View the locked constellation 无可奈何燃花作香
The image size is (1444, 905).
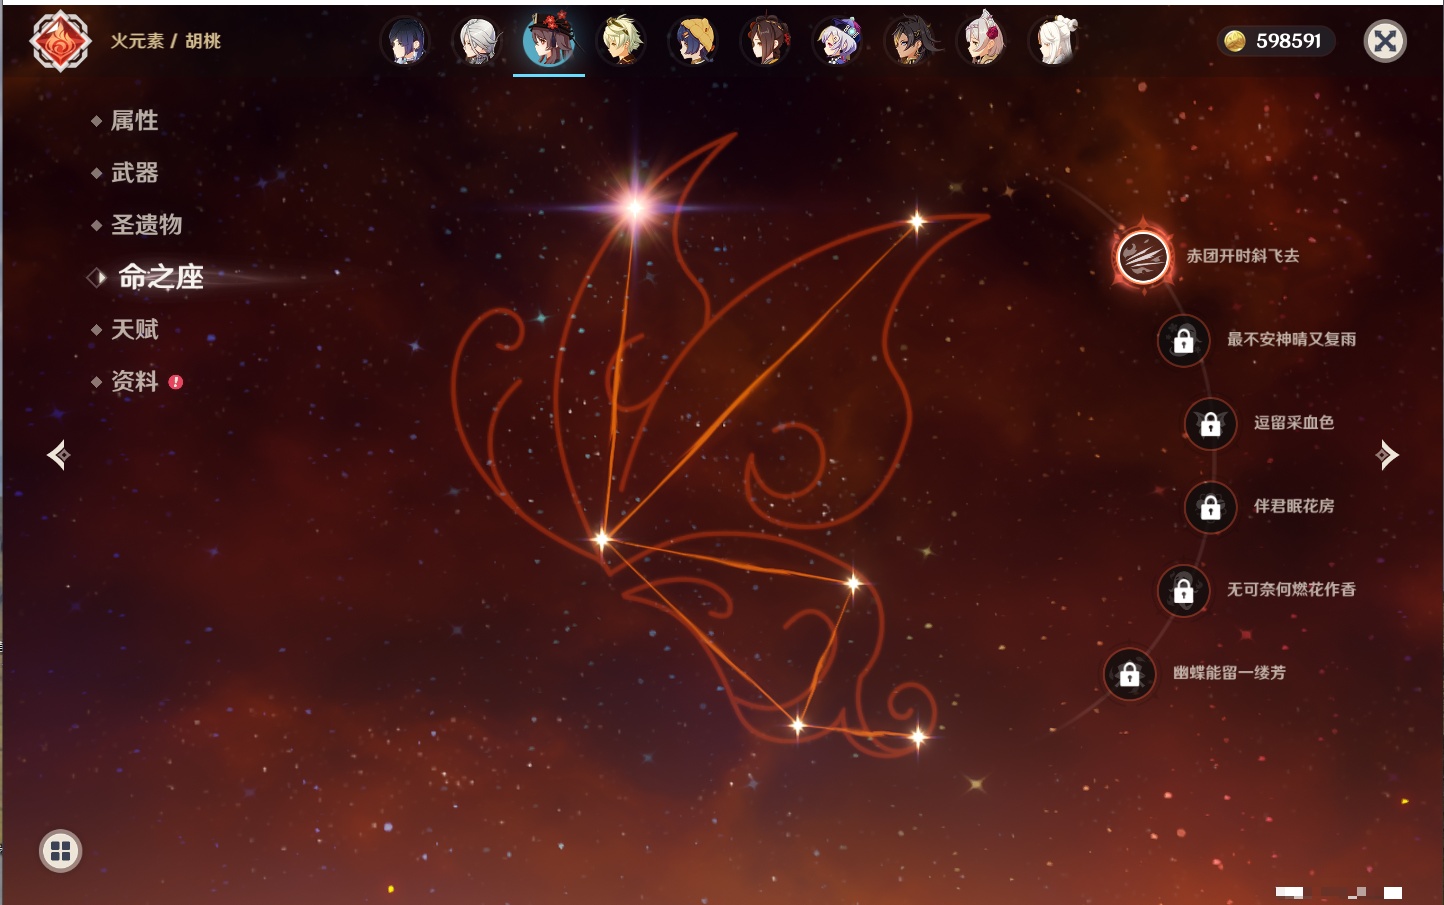click(1183, 591)
